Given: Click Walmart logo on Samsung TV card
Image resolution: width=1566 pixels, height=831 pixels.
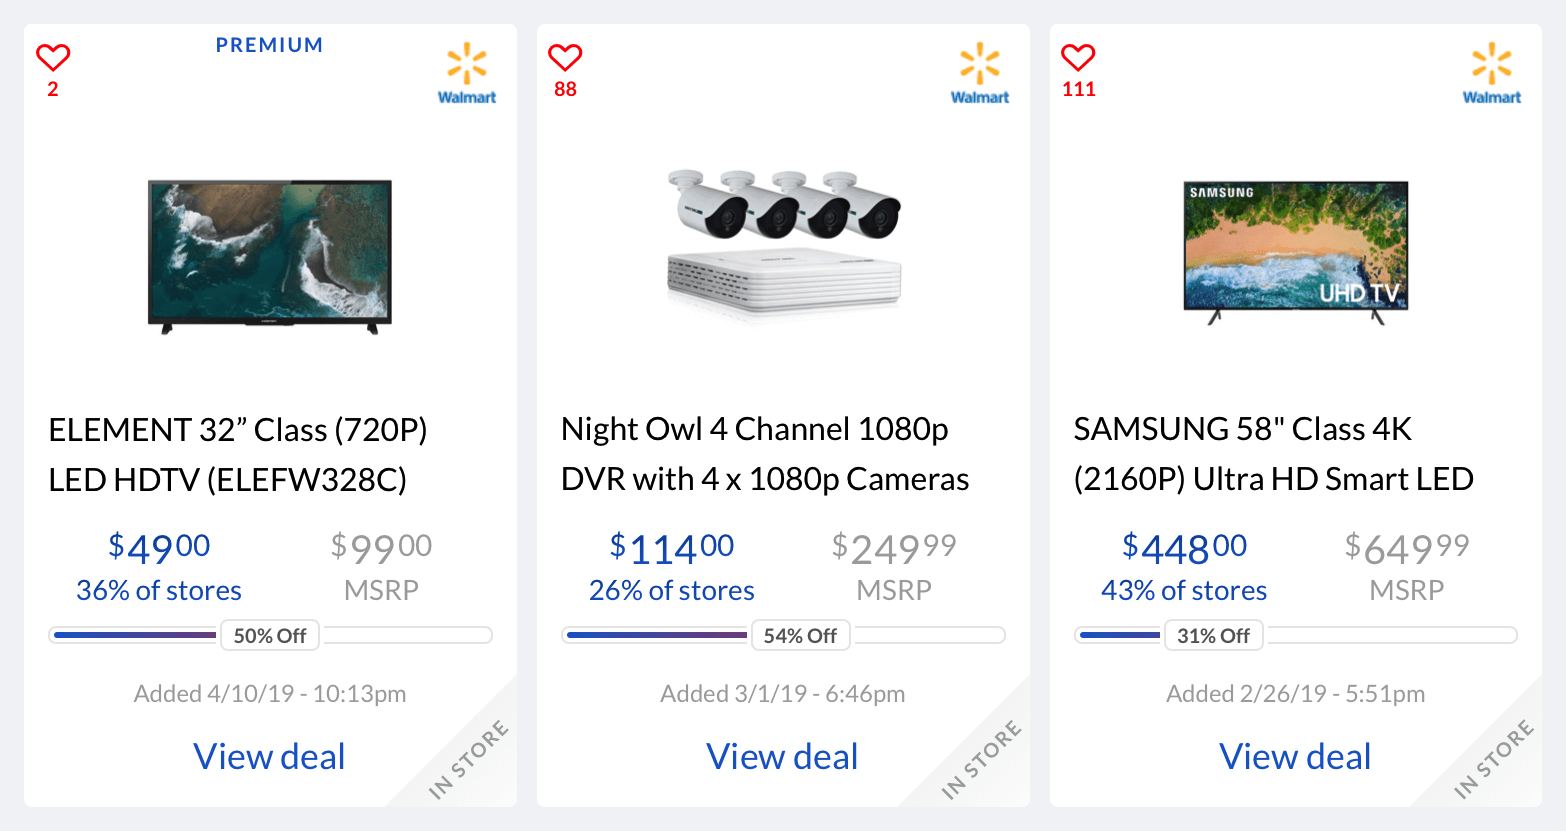Looking at the screenshot, I should pos(1492,73).
